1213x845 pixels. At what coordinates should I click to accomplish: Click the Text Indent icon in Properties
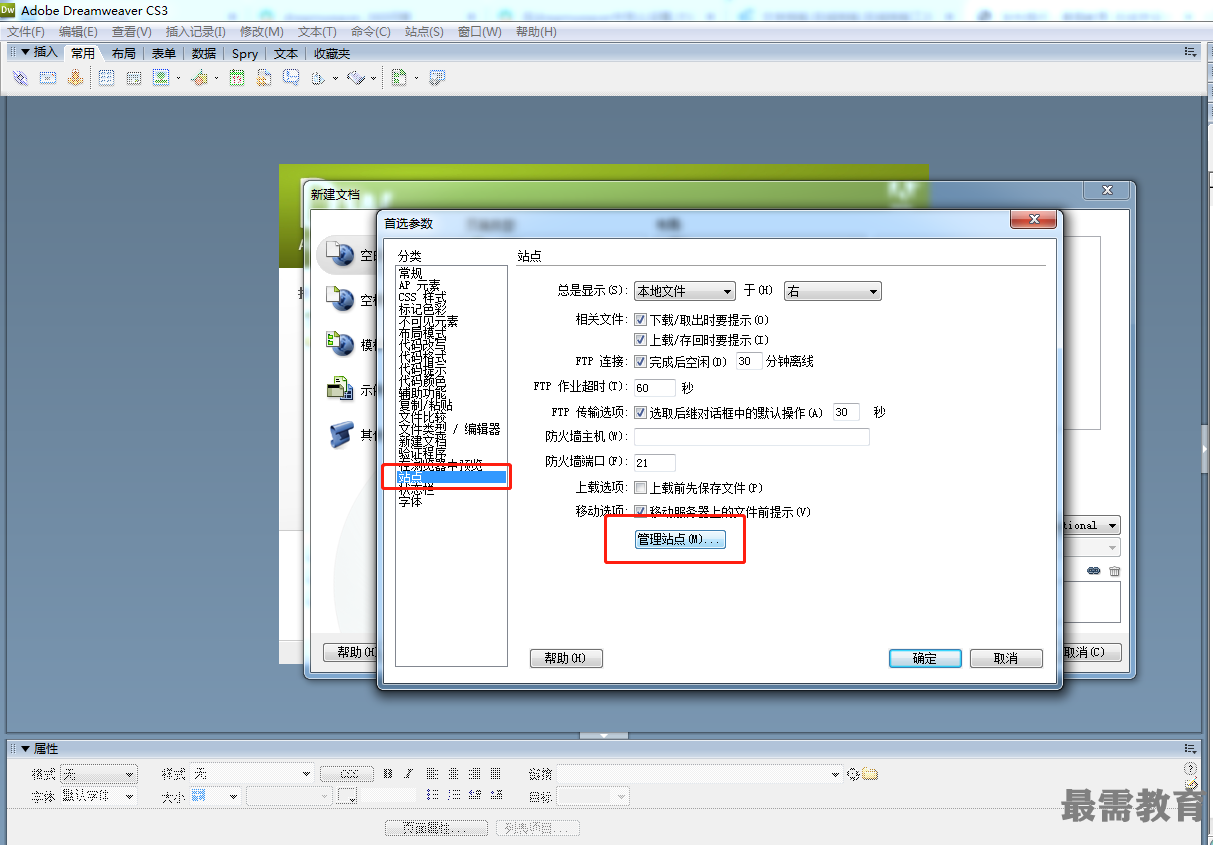496,795
